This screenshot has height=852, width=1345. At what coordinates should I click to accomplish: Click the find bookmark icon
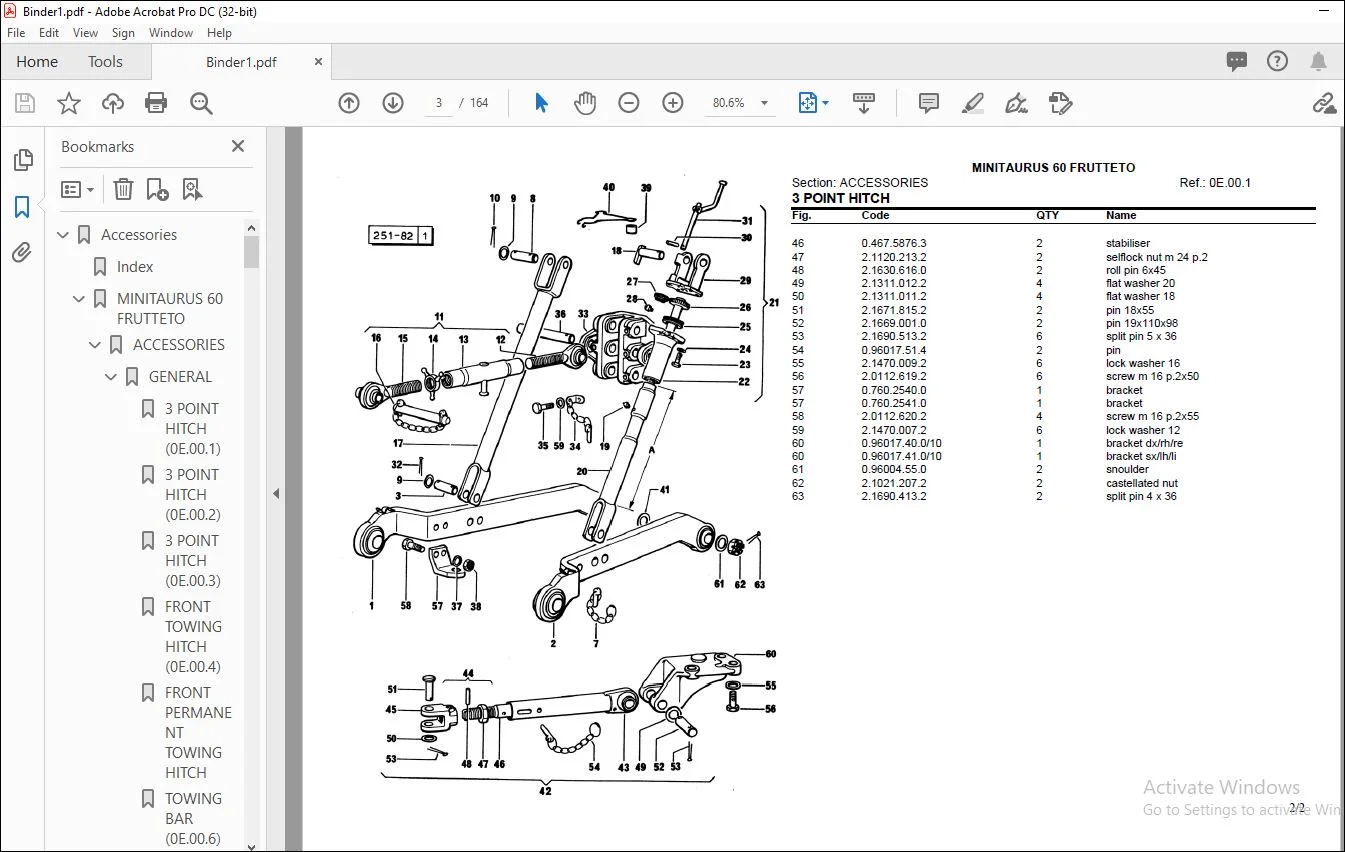192,189
